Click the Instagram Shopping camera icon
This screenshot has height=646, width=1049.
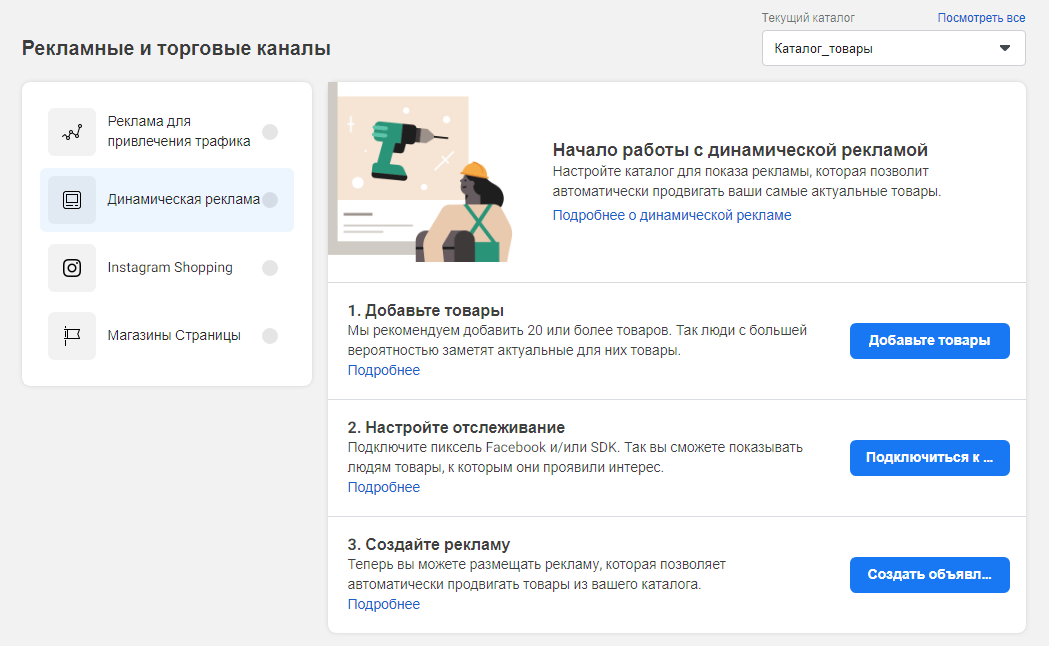72,268
